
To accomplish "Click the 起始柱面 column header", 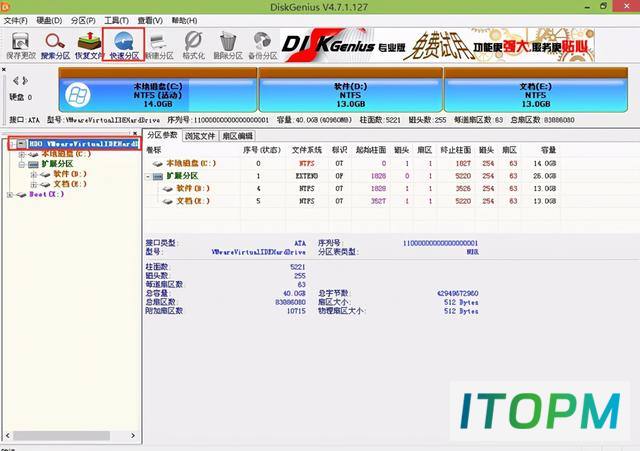I will tap(371, 150).
